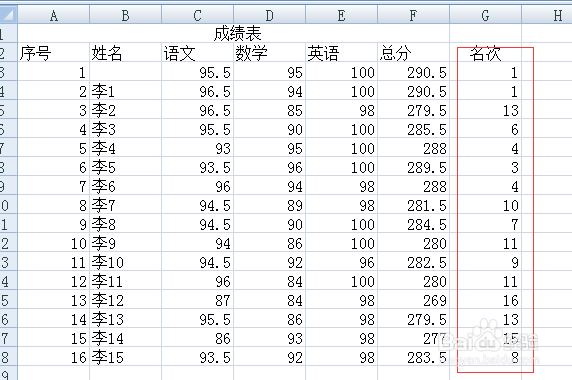Click total score 284.5 in 李8 row

(413, 224)
